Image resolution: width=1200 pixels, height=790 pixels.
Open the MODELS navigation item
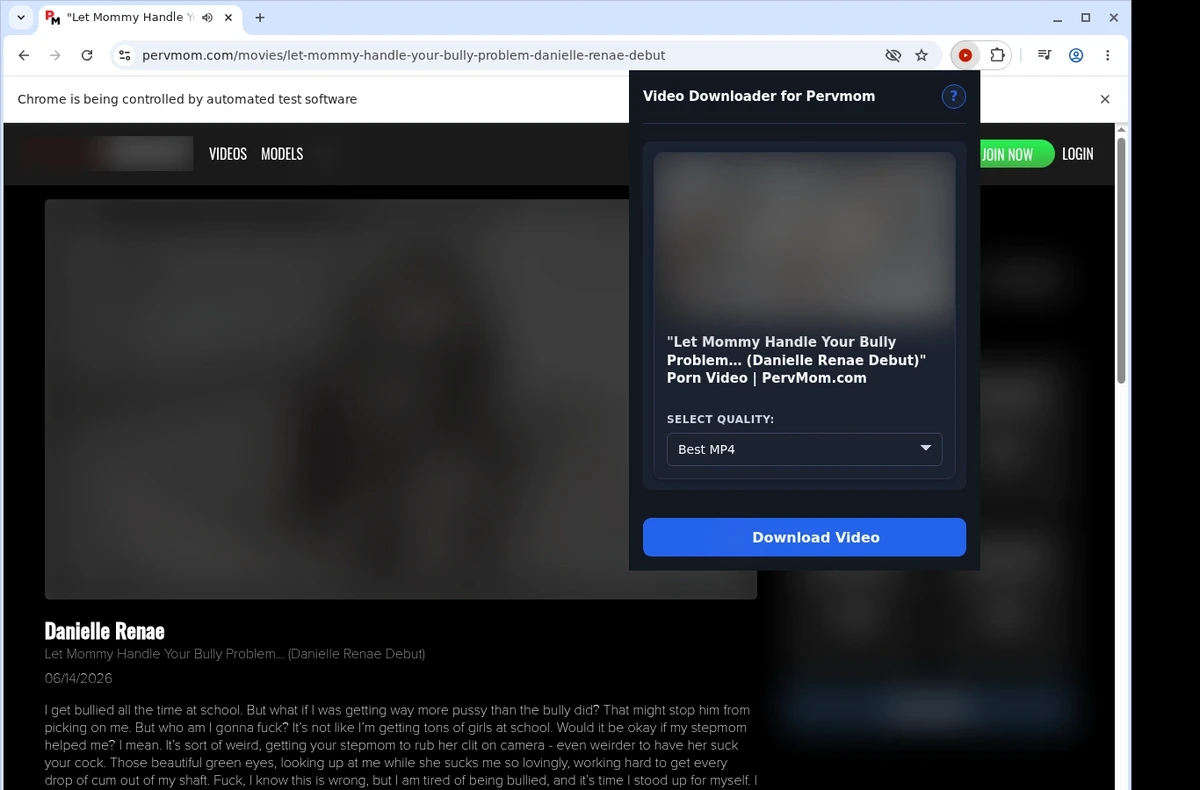point(282,154)
